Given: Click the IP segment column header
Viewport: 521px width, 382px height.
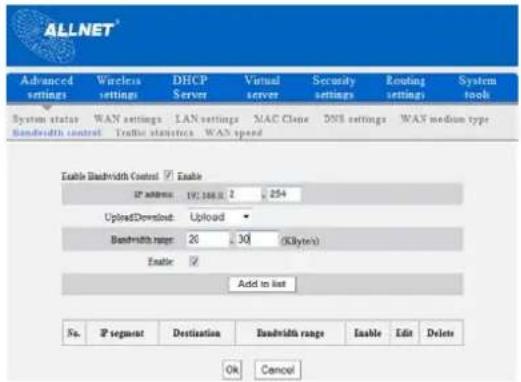Looking at the screenshot, I should tap(122, 333).
